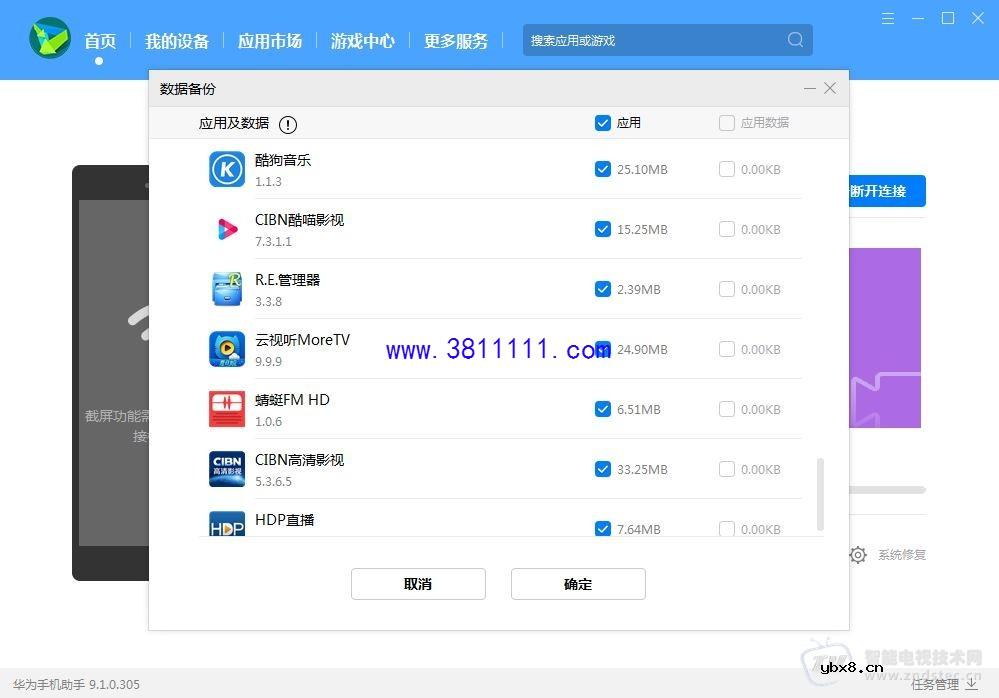
Task: Open the info icon beside 应用及数据
Action: pyautogui.click(x=288, y=124)
